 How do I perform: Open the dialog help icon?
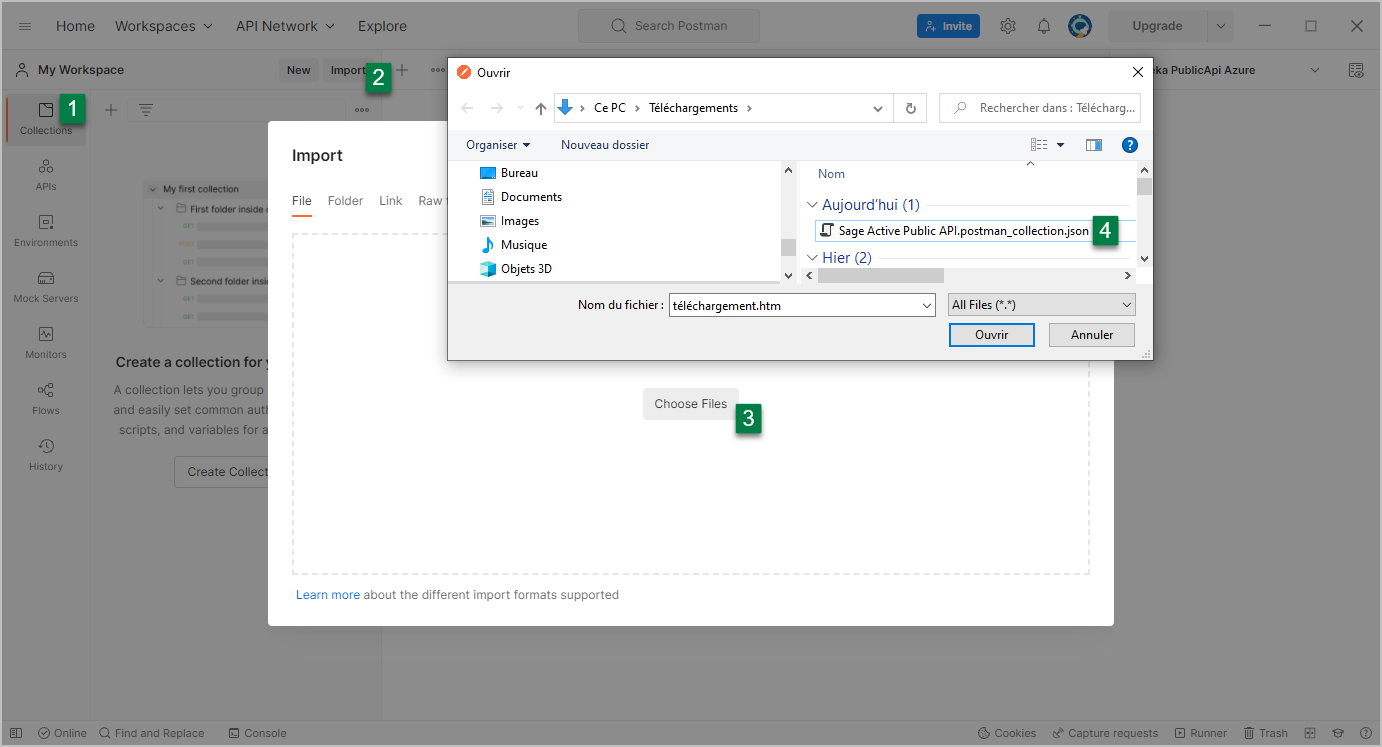click(x=1130, y=145)
